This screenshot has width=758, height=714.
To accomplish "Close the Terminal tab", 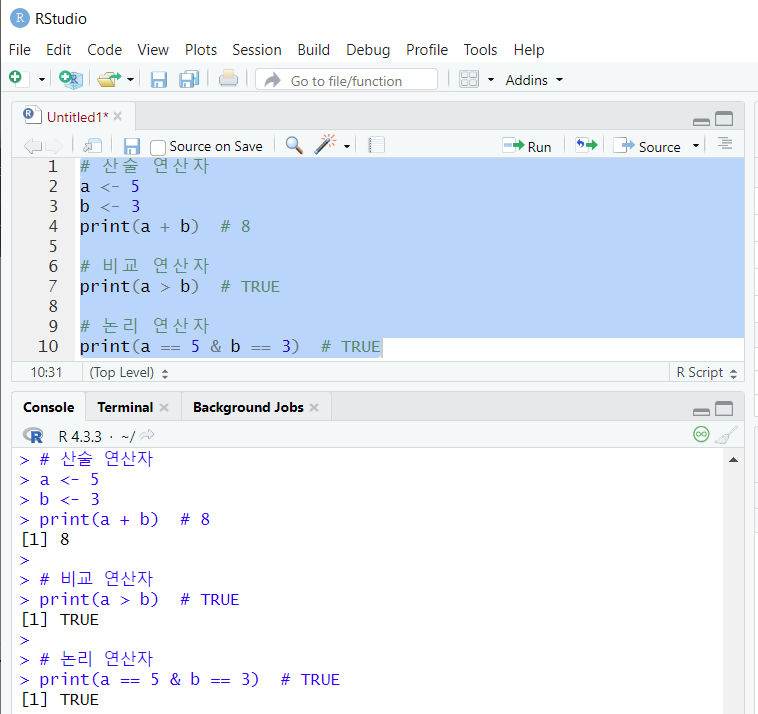I will click(164, 408).
